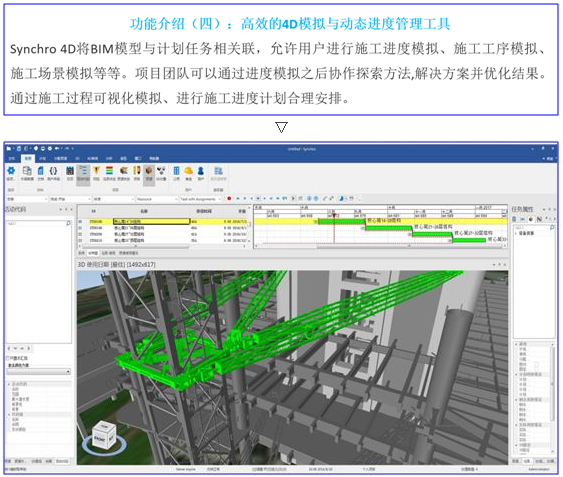This screenshot has height=477, width=563.
Task: Click the view cube in 3D viewport
Action: tap(104, 435)
